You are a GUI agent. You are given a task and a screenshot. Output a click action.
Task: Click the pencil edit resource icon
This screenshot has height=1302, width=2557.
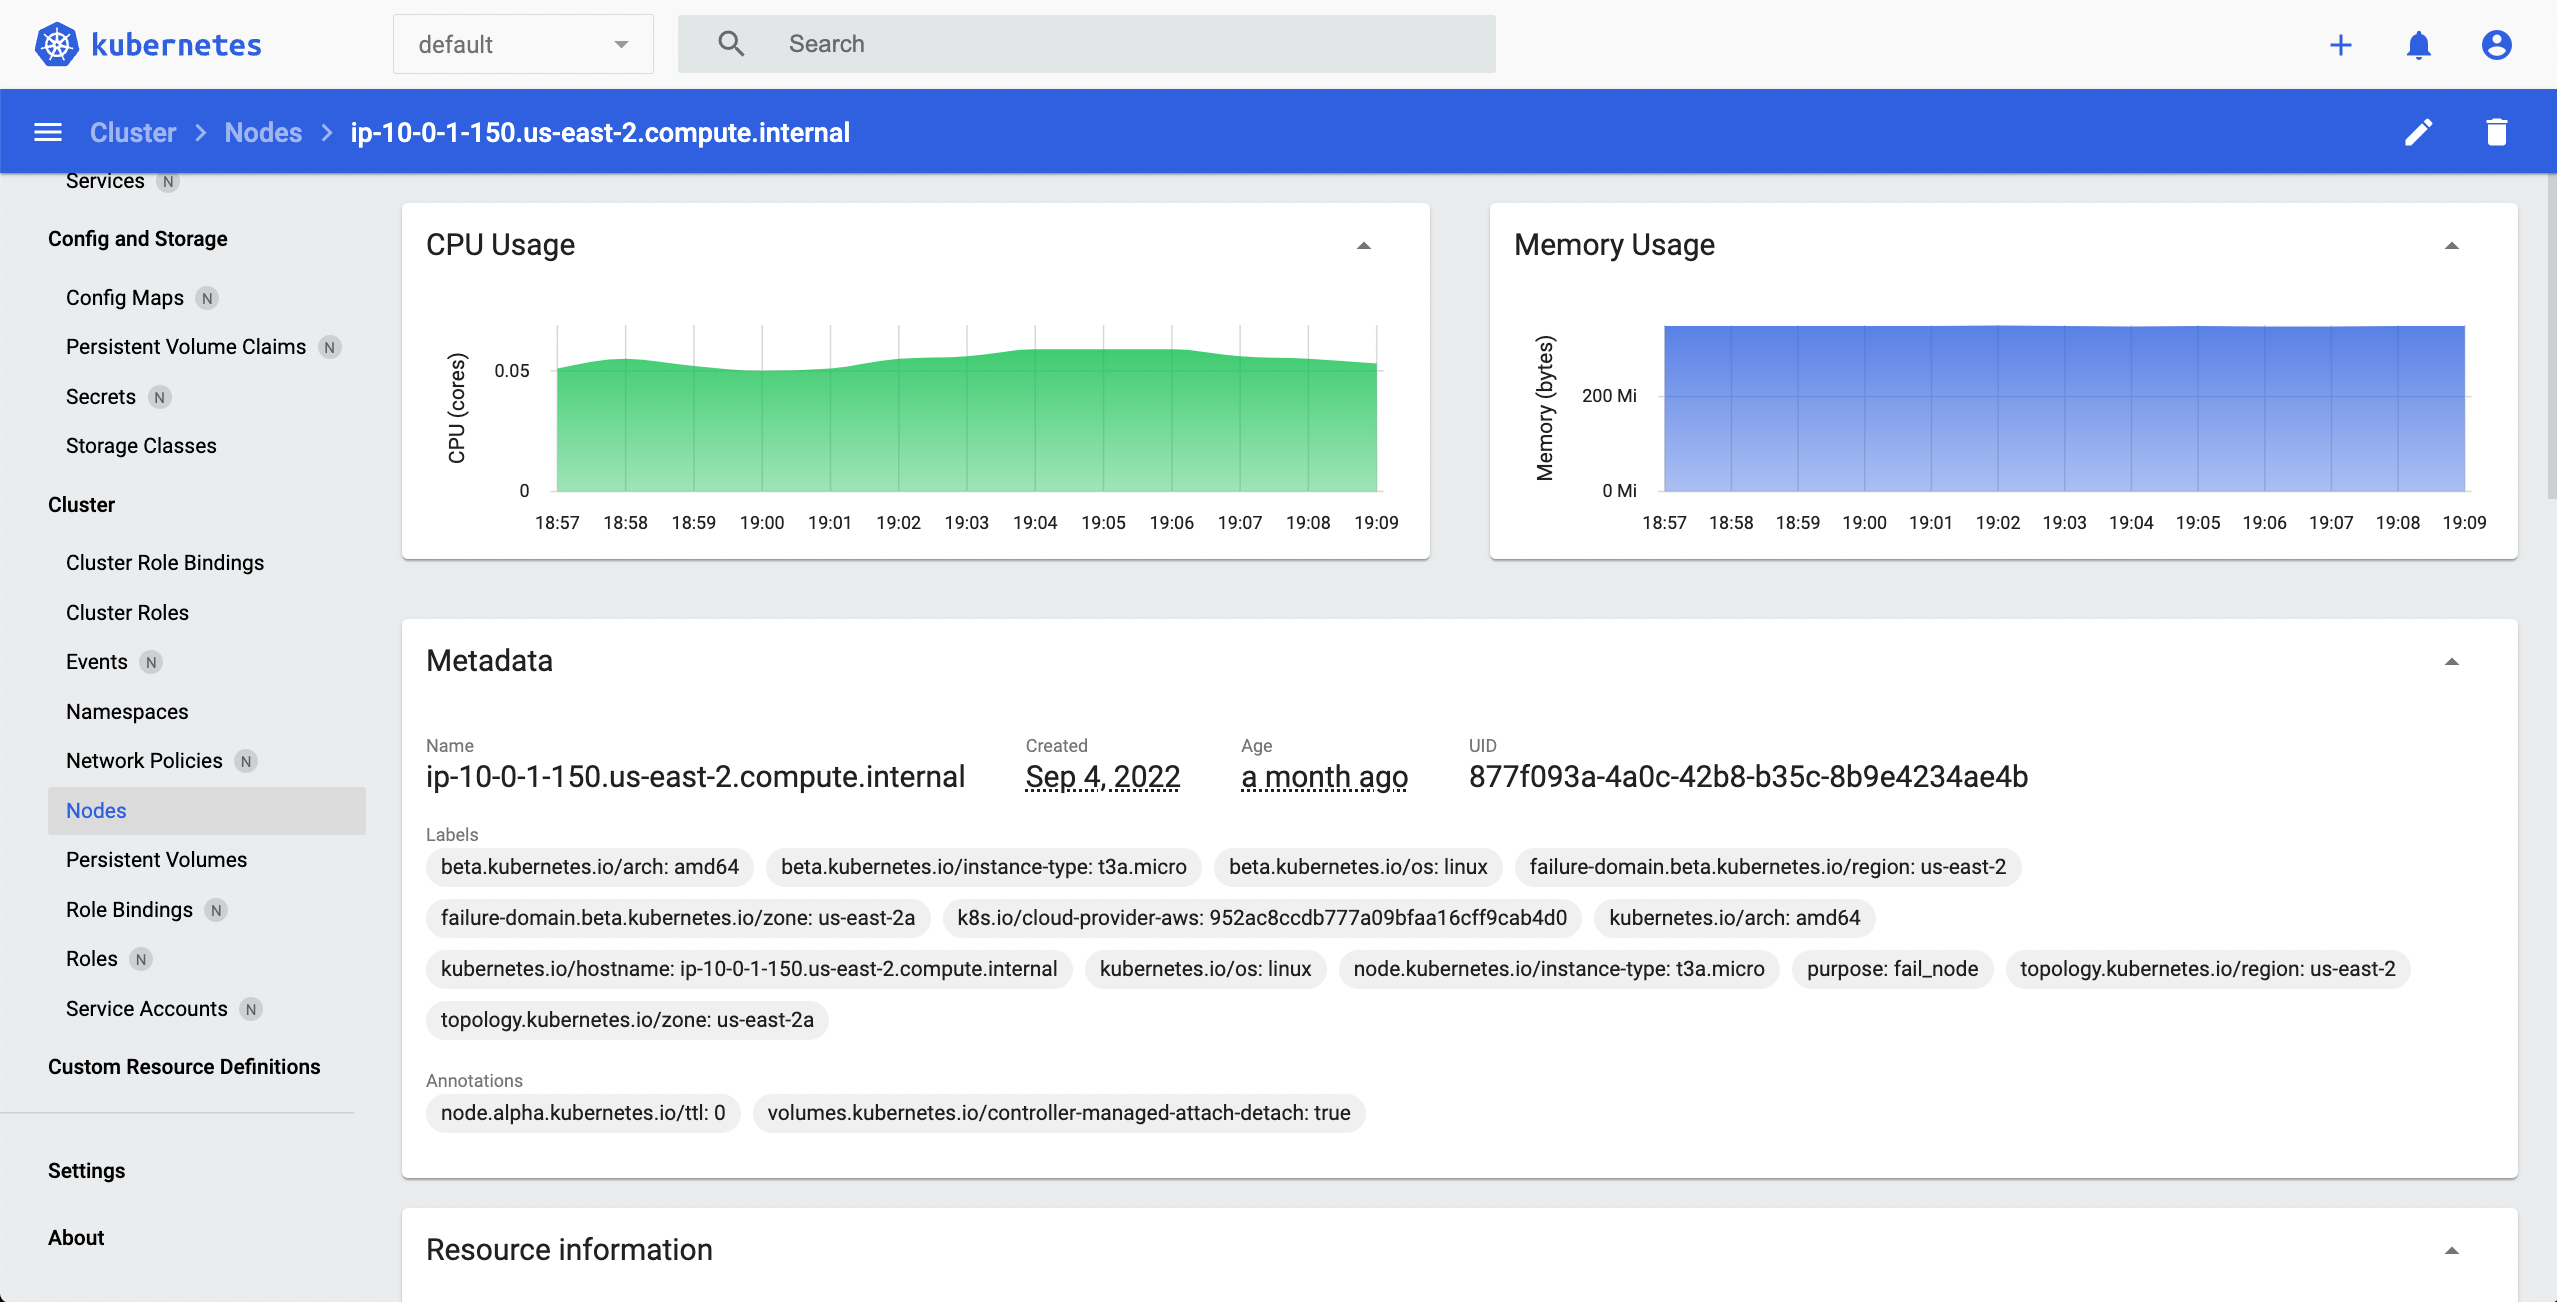[x=2418, y=132]
